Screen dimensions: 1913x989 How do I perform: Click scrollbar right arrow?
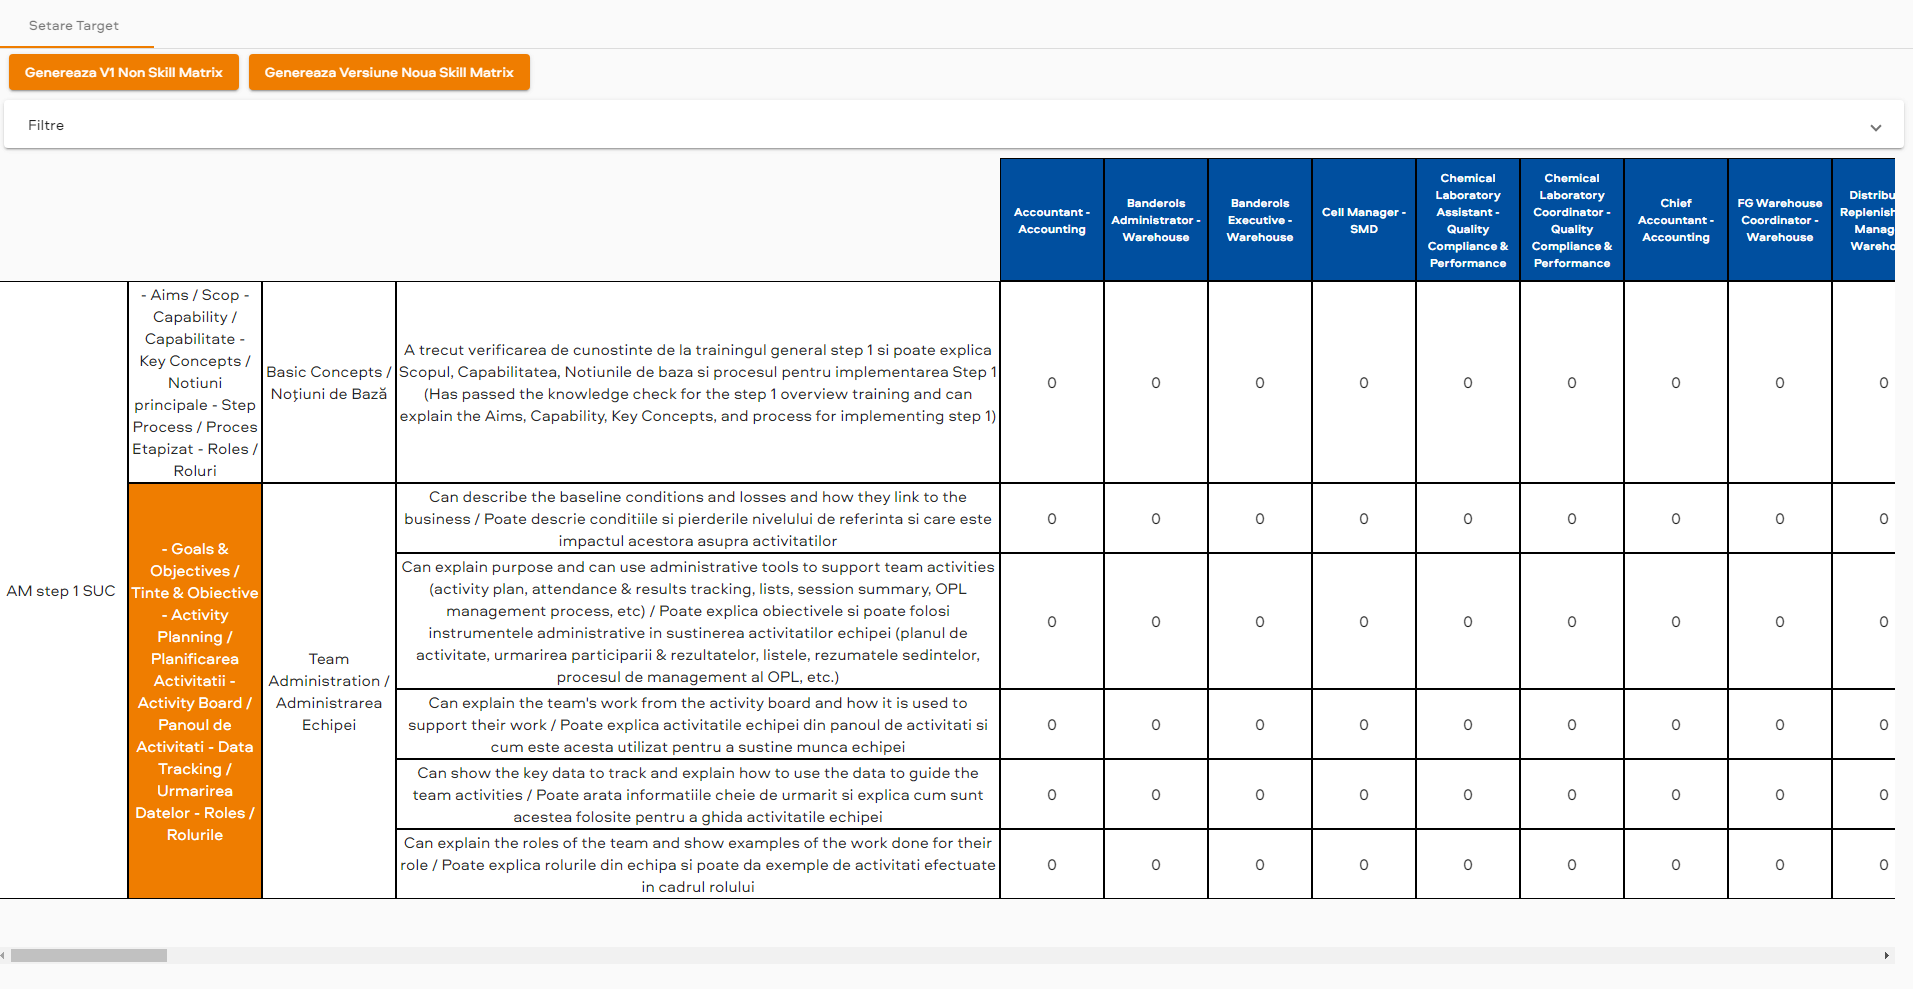[1886, 955]
